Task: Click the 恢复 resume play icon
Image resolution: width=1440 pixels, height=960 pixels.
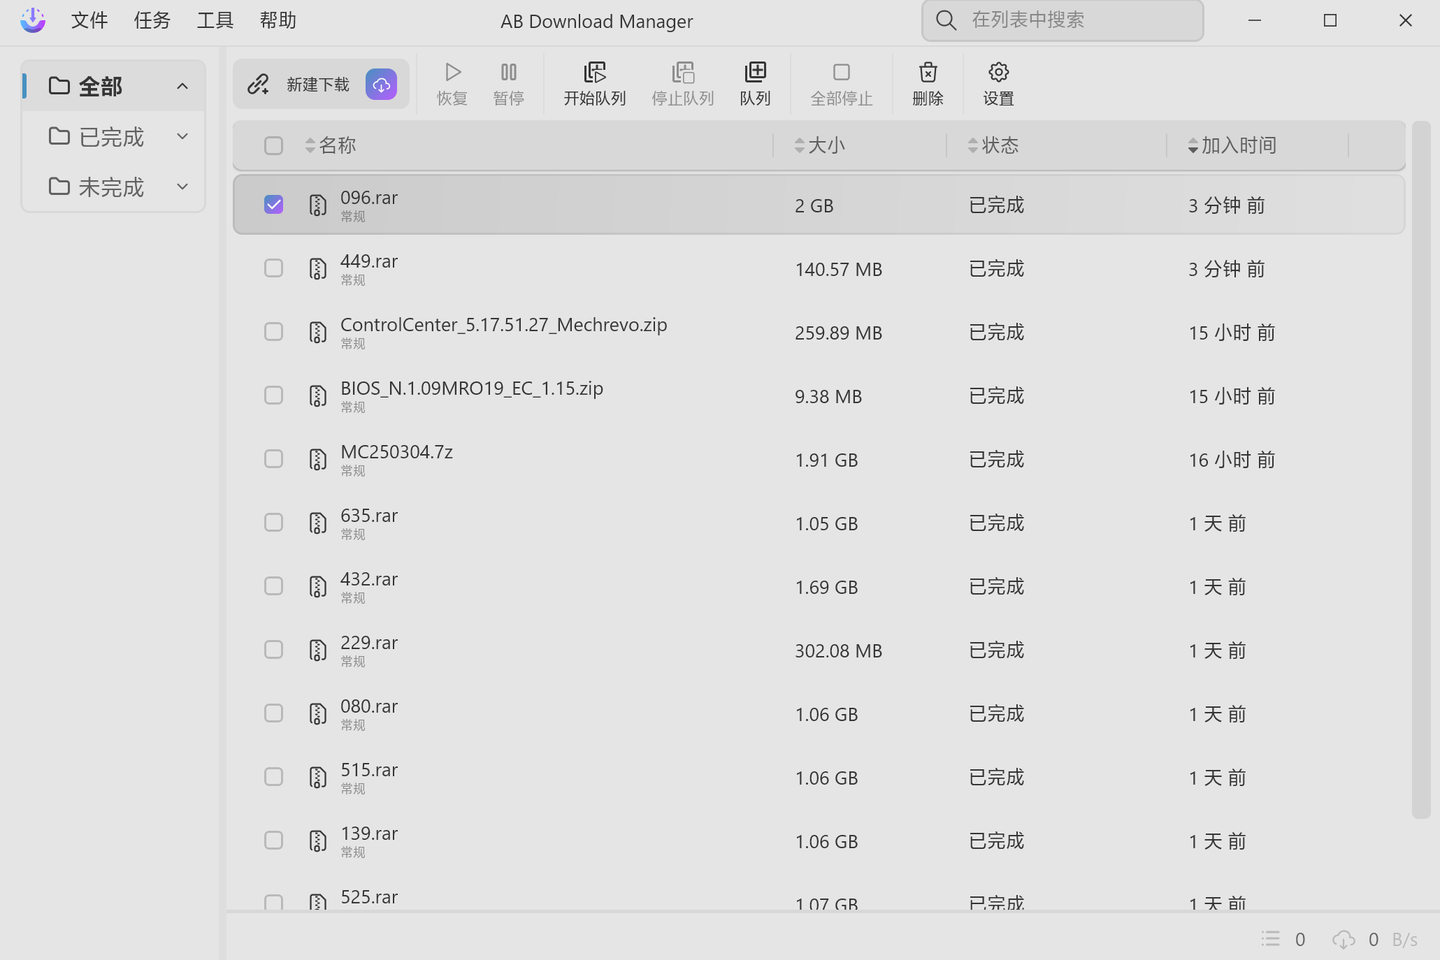Action: pyautogui.click(x=453, y=72)
